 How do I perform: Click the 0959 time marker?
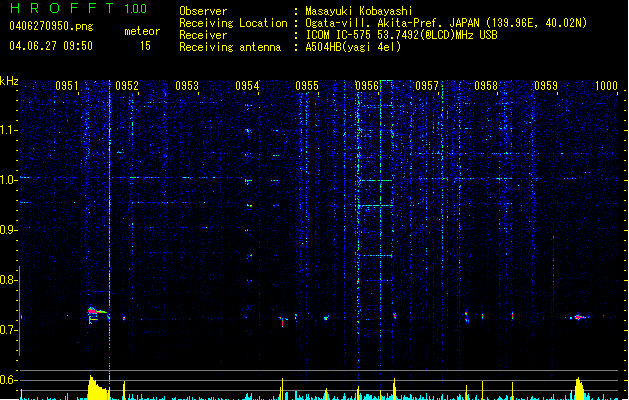point(546,86)
